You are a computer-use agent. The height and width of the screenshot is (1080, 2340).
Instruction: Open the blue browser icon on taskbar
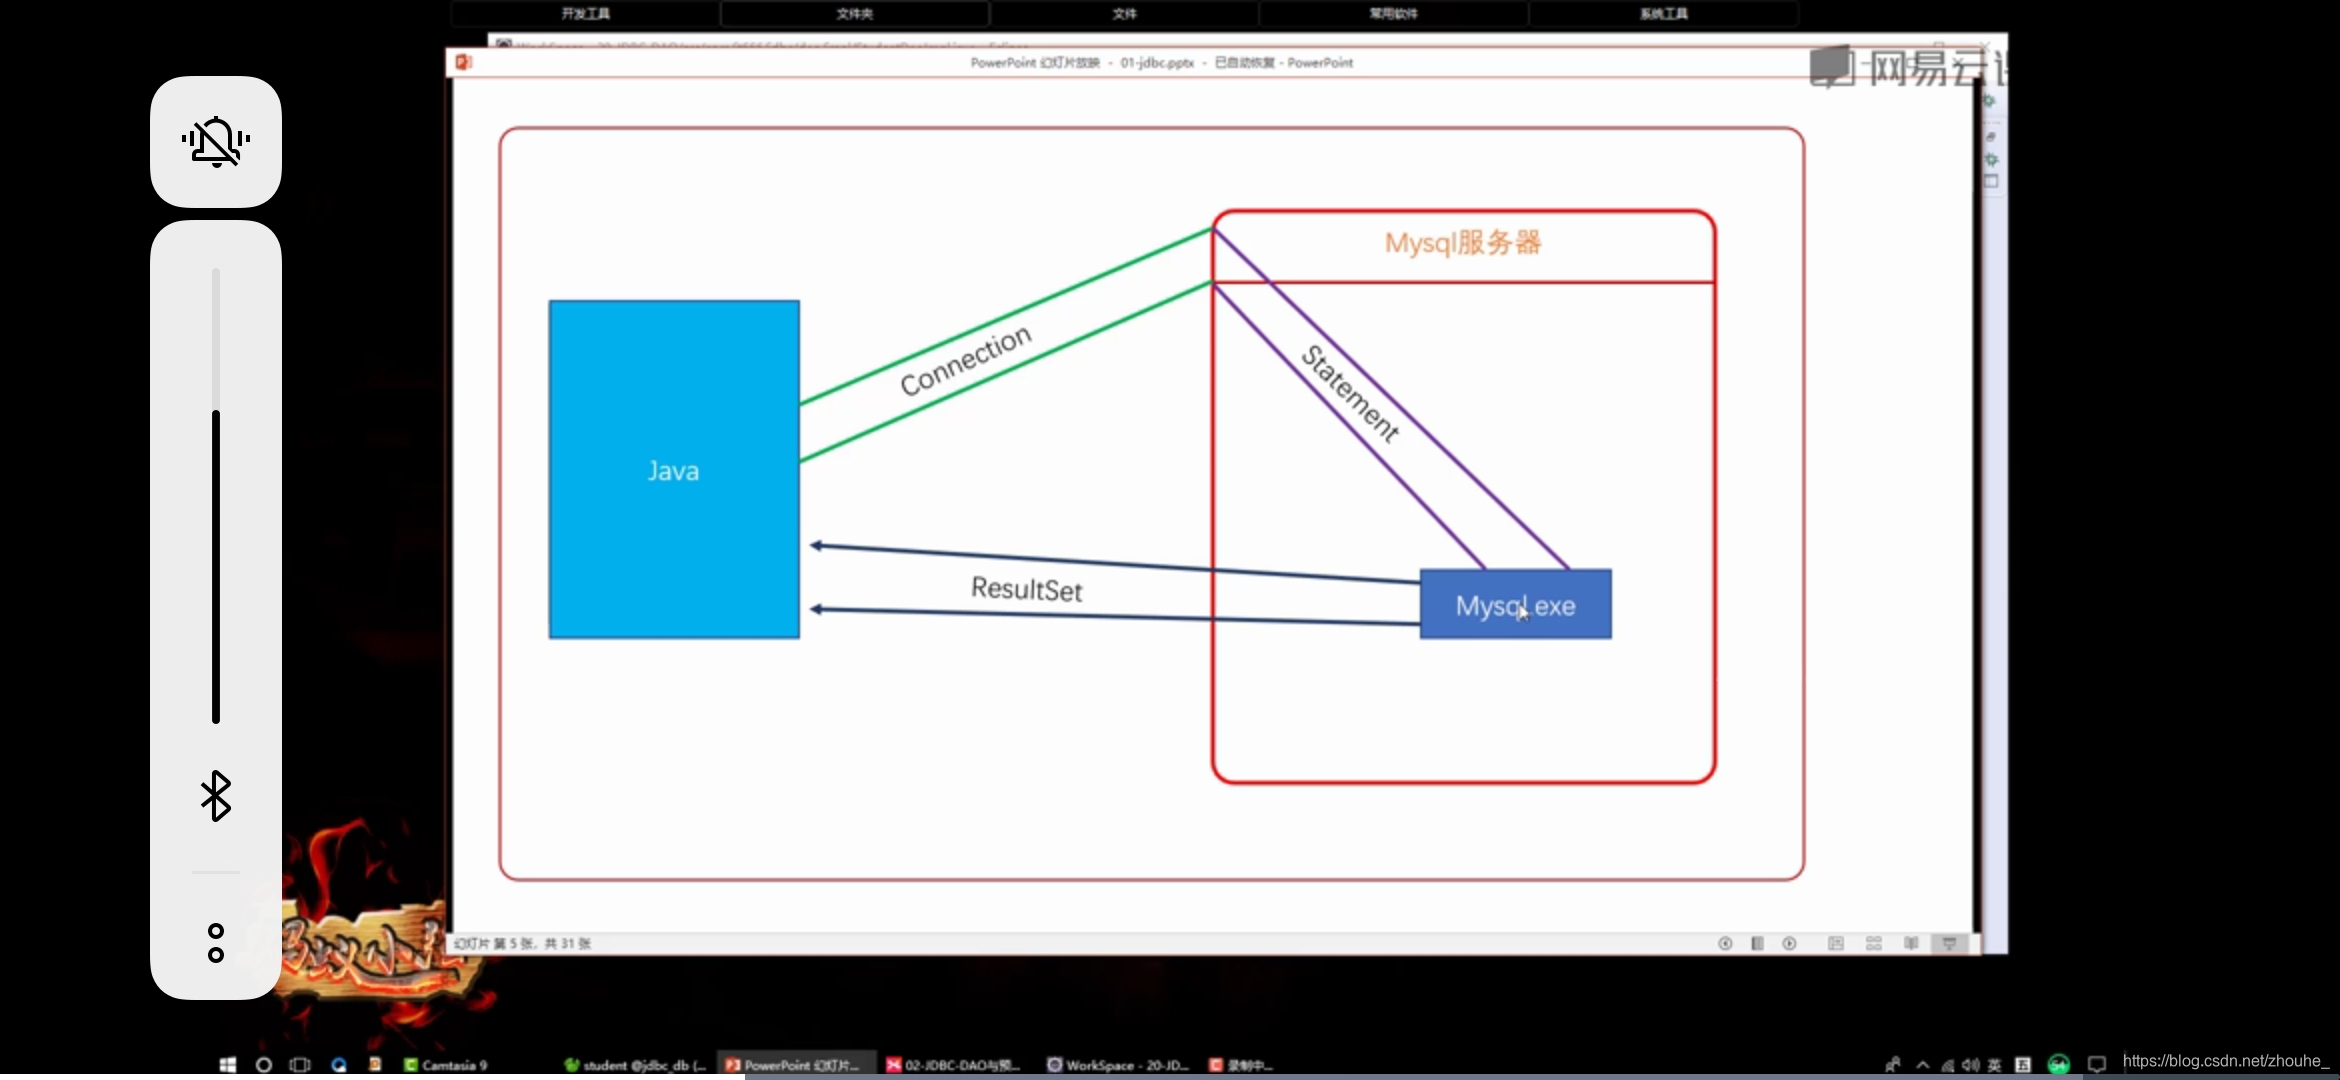click(339, 1065)
